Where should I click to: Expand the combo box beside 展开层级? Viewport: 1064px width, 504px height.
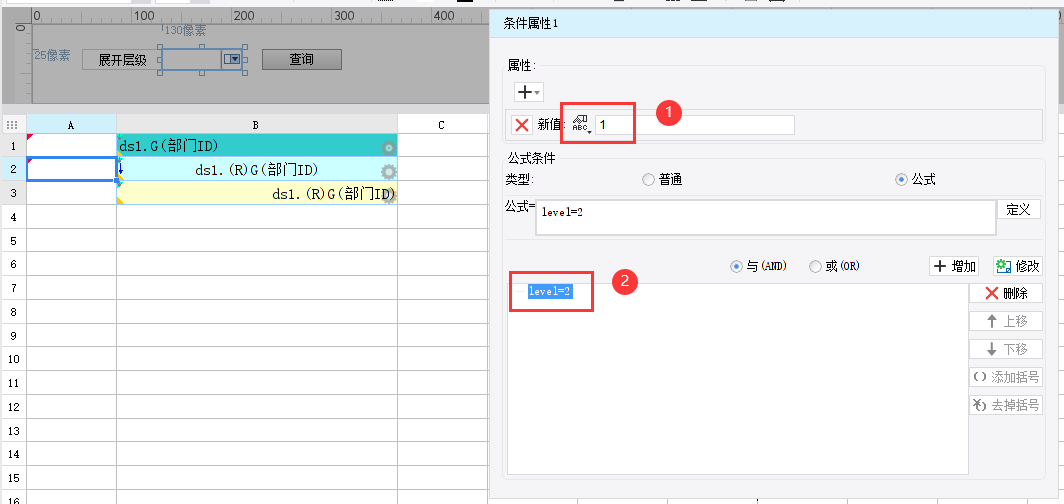[x=234, y=60]
